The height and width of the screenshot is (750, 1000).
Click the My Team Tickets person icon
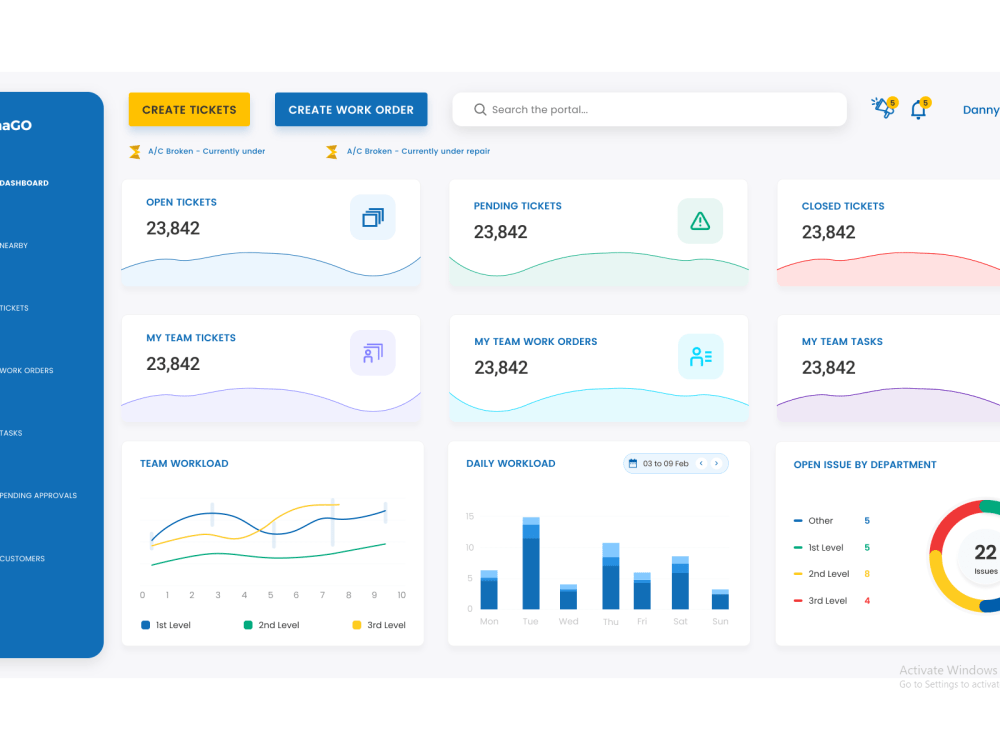pos(373,353)
